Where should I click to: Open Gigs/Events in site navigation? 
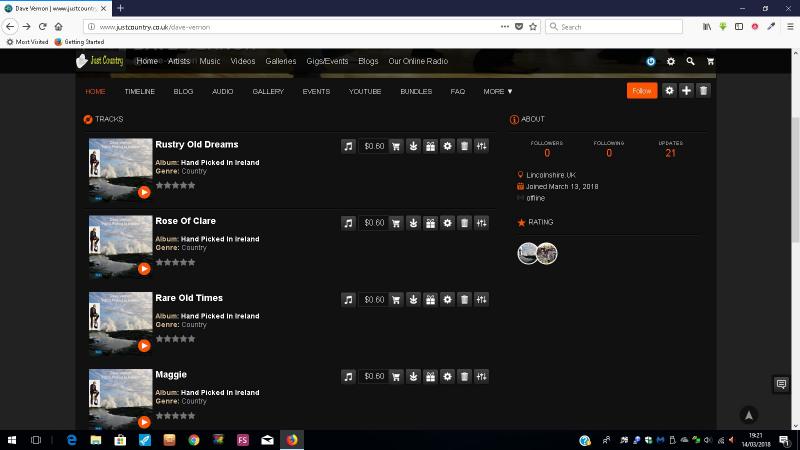327,61
